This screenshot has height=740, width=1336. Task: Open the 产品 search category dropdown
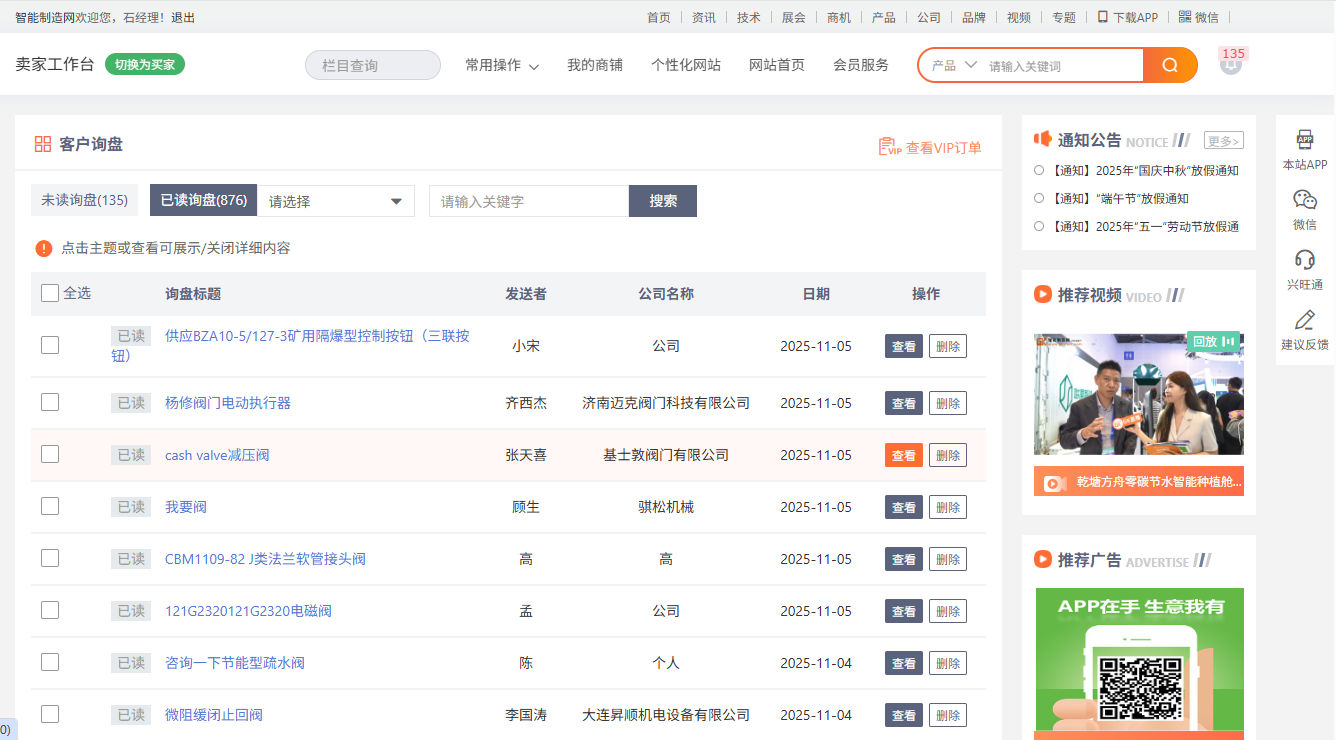[x=953, y=65]
